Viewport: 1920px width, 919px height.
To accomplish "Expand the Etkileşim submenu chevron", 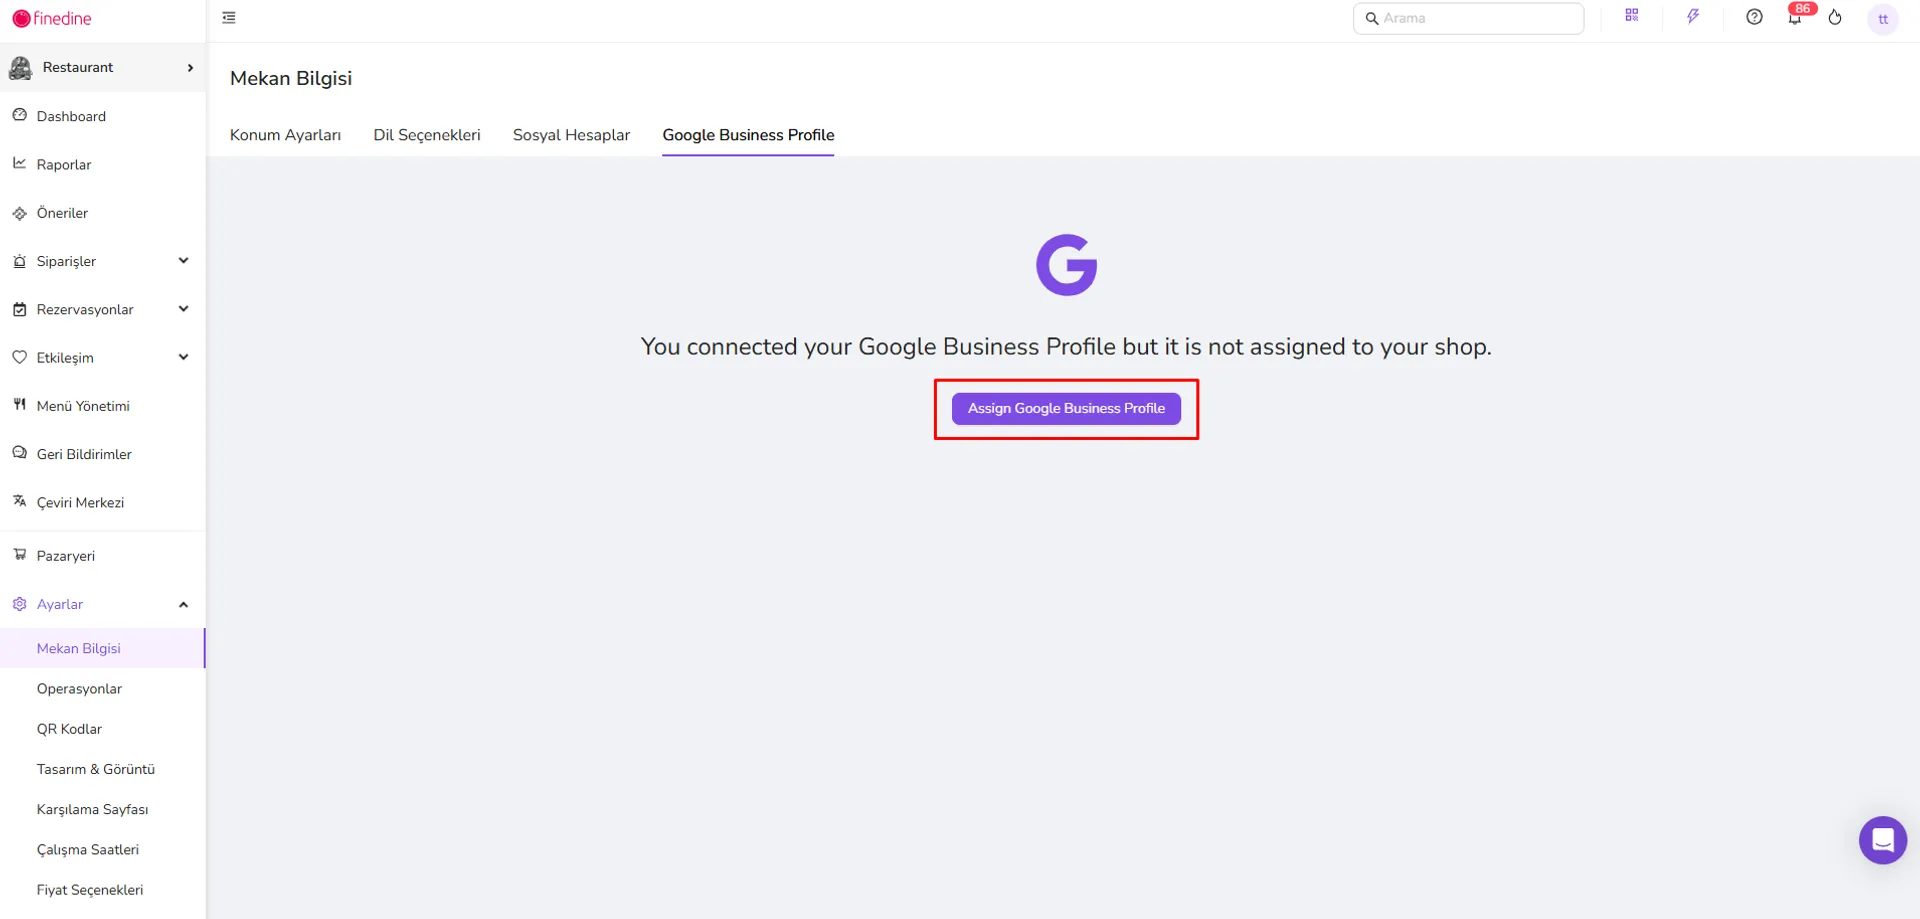I will (183, 357).
